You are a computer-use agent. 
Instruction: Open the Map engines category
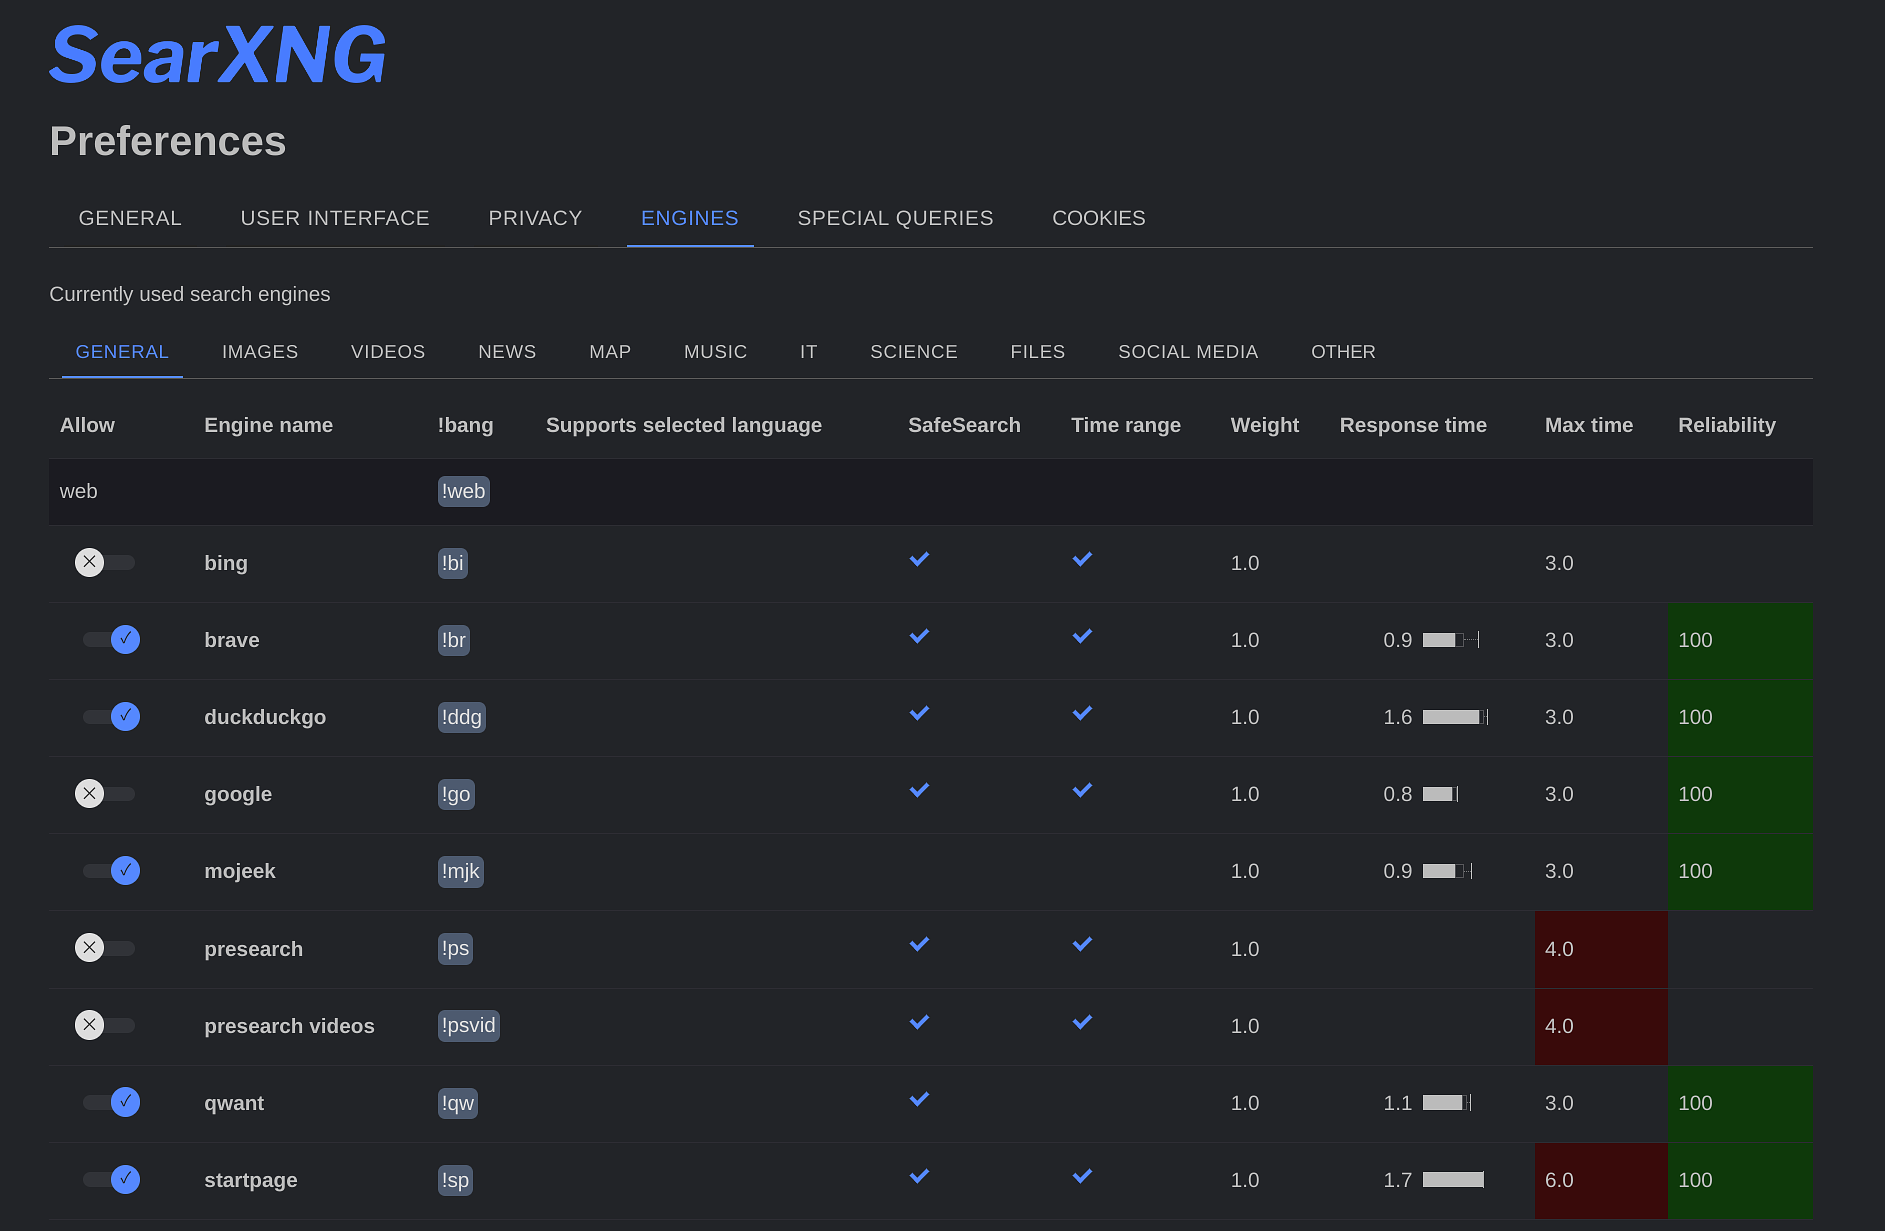click(x=610, y=352)
